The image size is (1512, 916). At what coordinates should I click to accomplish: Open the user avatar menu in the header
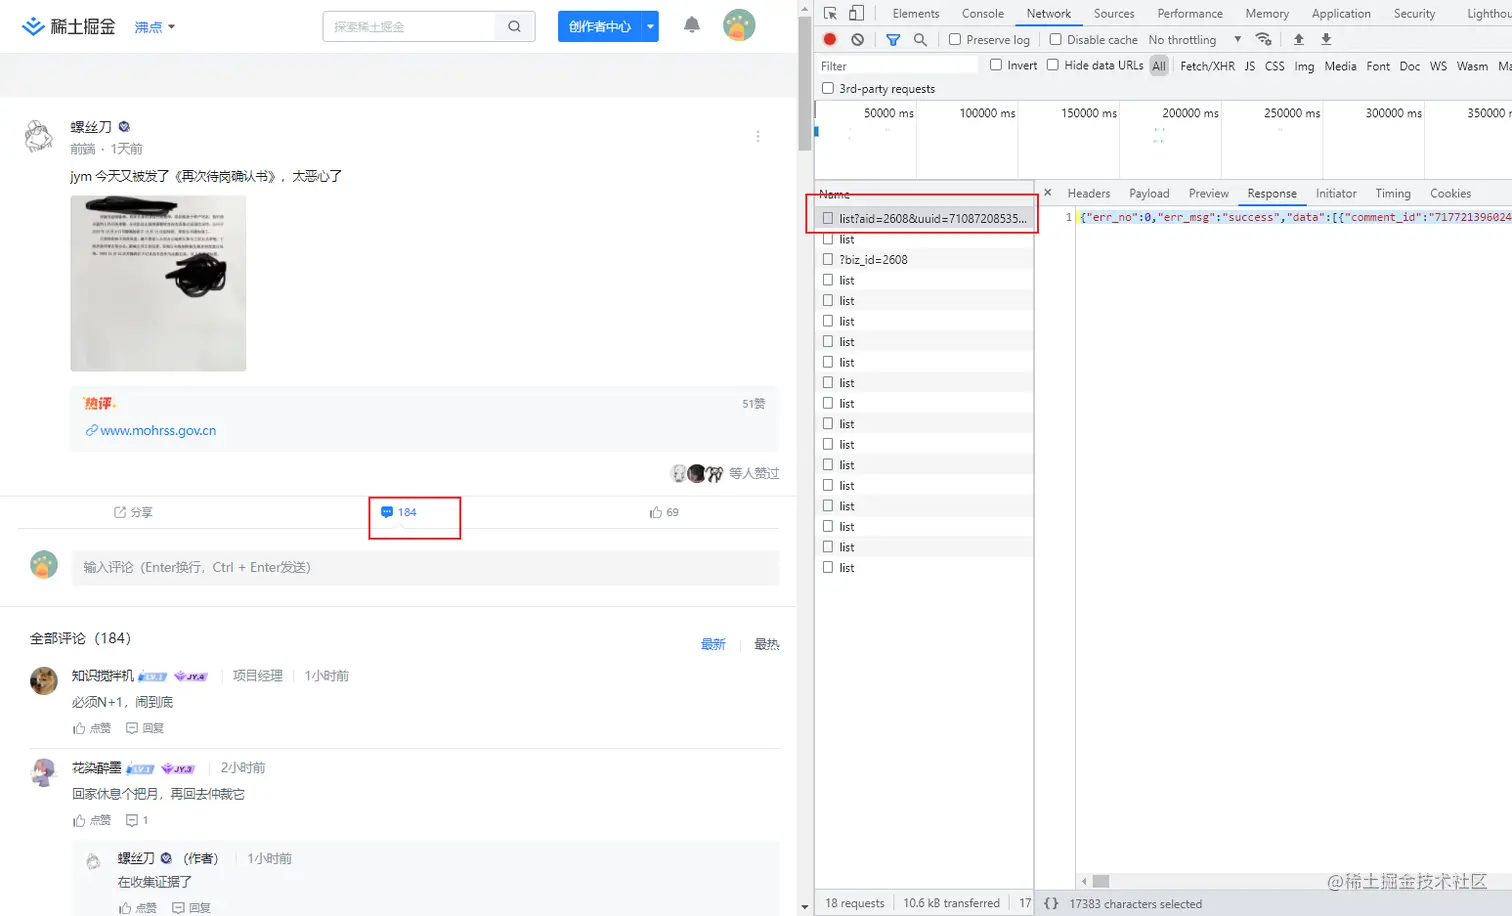tap(739, 25)
